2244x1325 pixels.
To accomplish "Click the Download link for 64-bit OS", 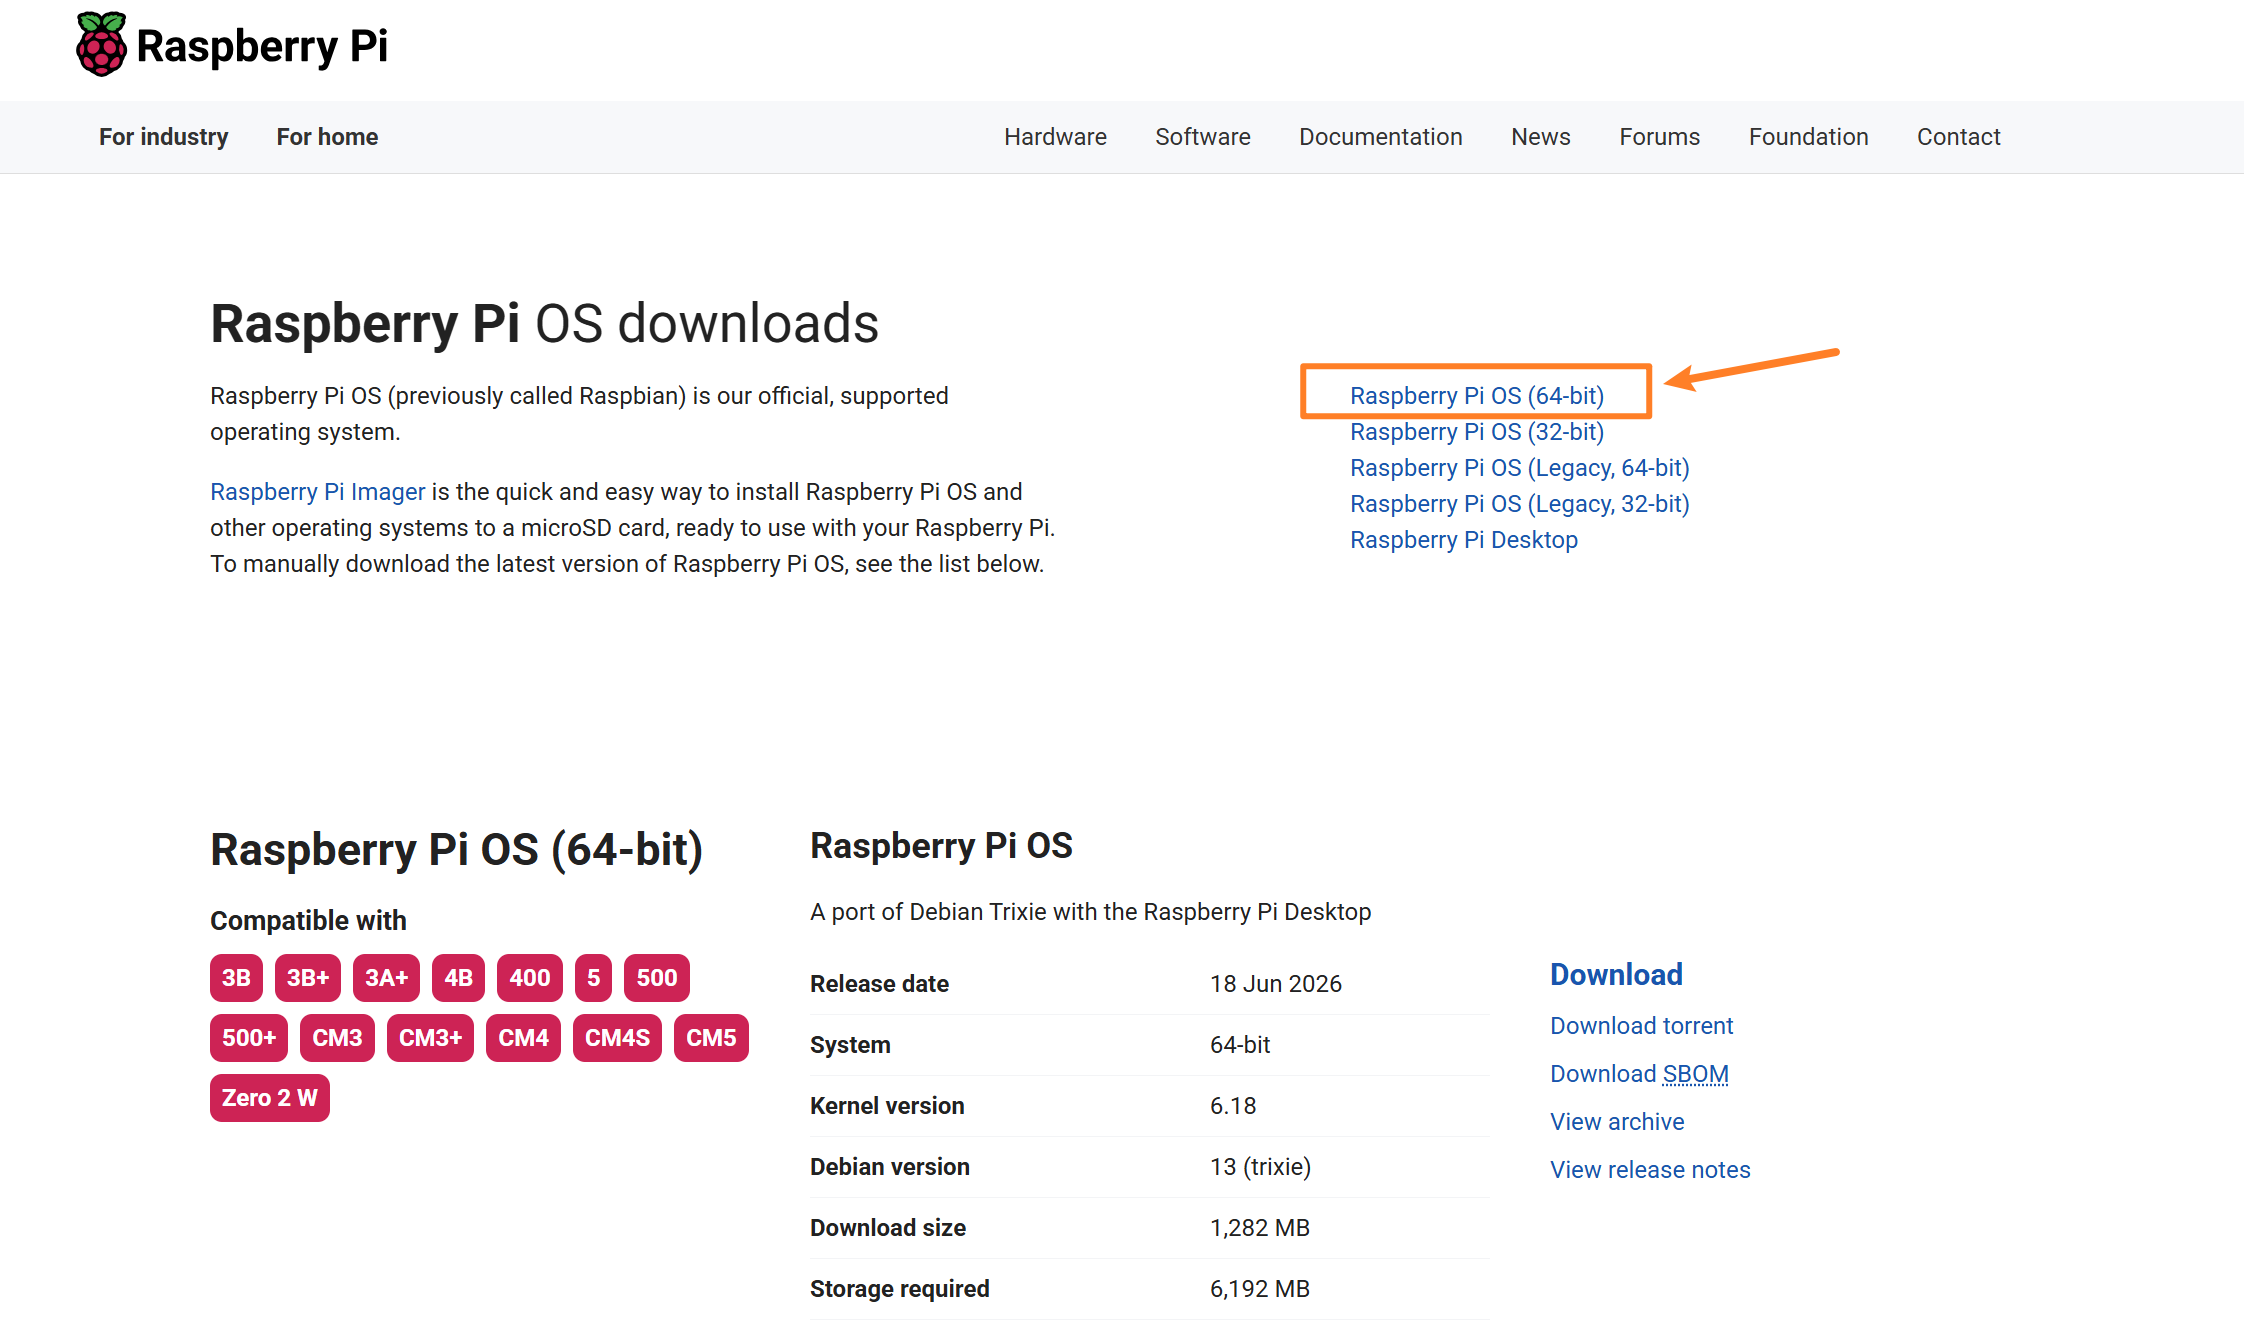I will pos(1616,974).
